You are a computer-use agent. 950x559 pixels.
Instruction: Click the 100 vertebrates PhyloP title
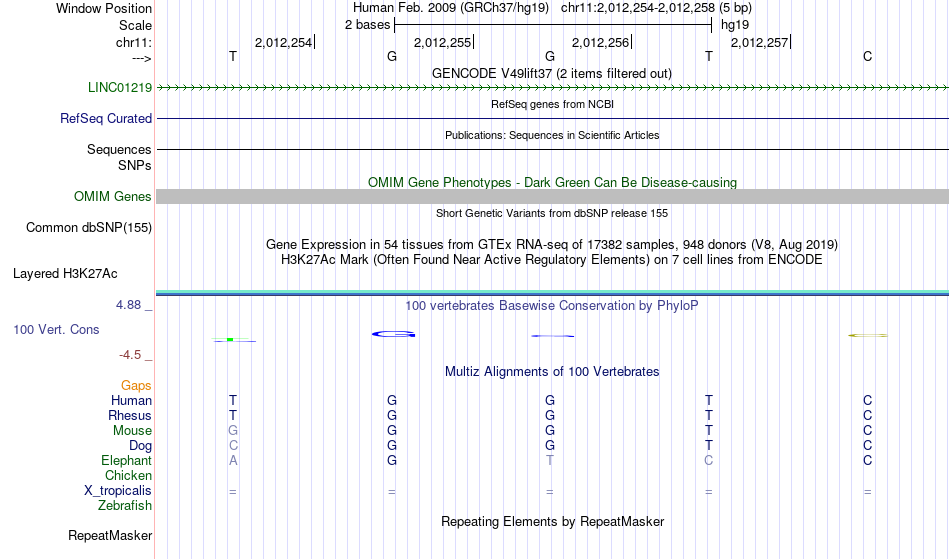552,305
